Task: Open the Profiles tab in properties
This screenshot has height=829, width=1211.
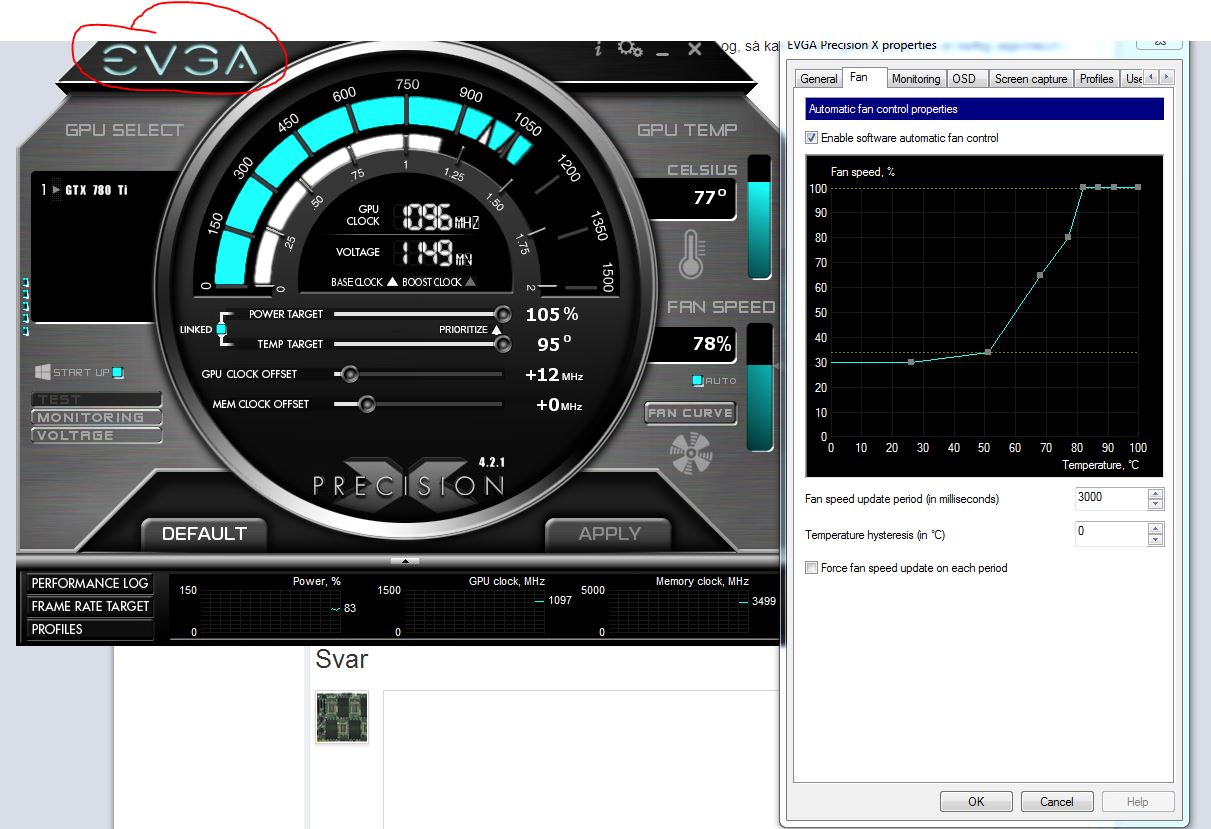Action: [1097, 79]
